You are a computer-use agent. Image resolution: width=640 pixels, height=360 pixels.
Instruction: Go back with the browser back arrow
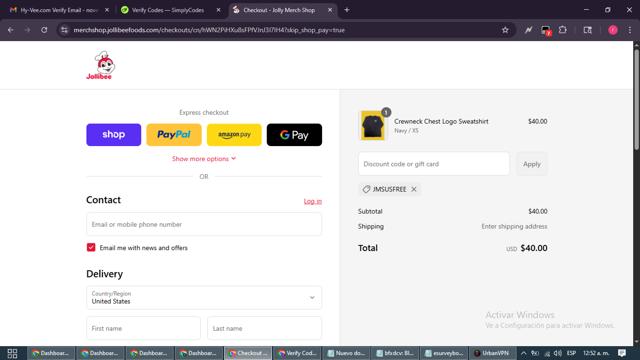pos(11,30)
